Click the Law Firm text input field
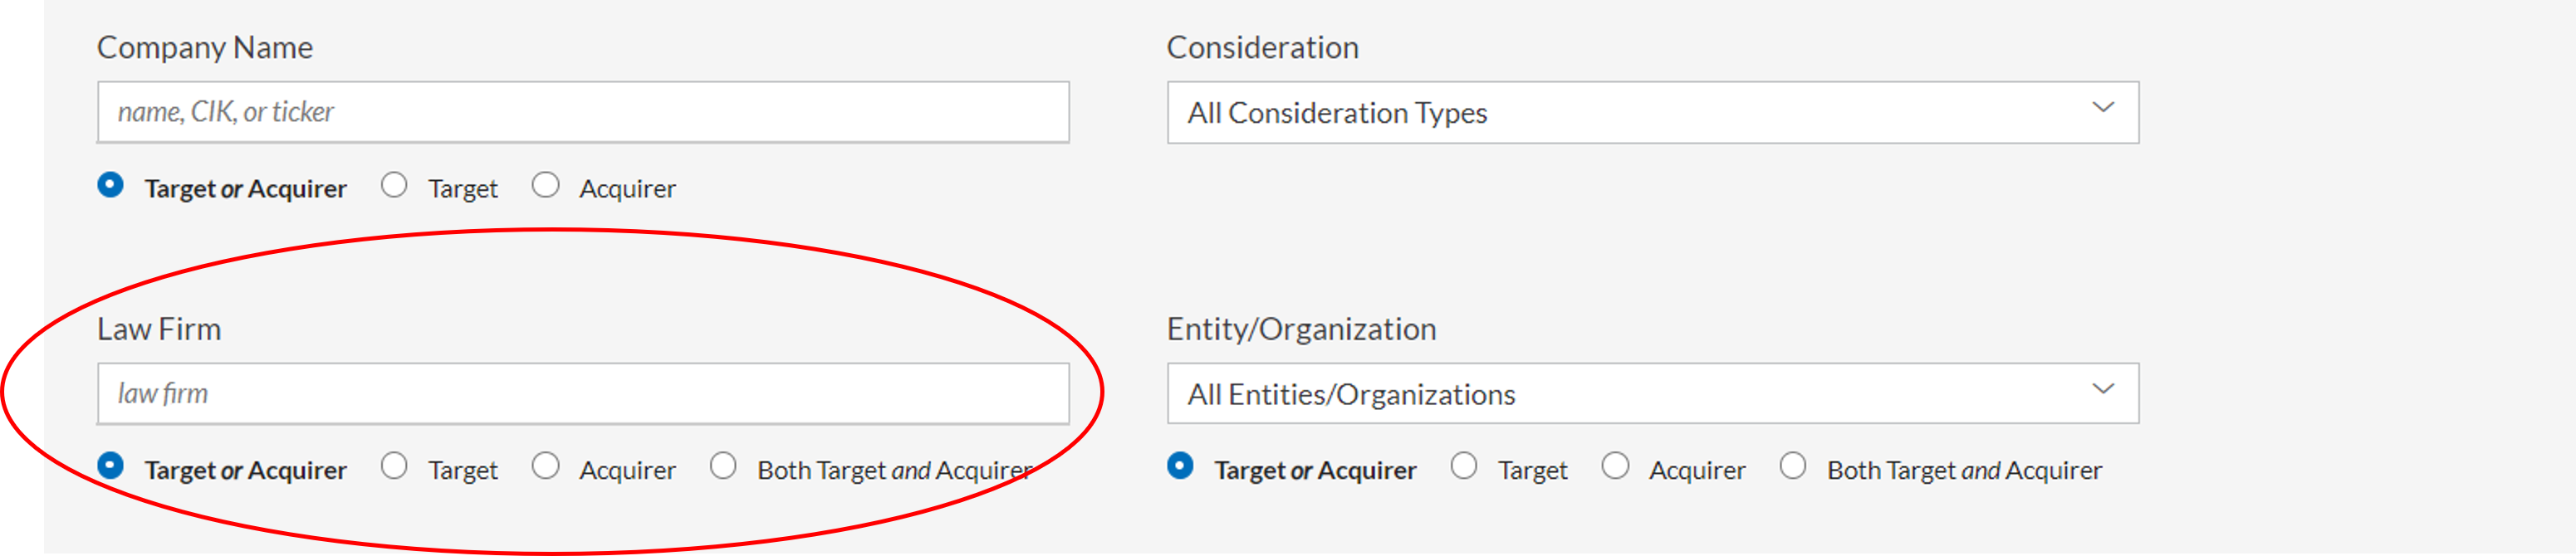Image resolution: width=2576 pixels, height=556 pixels. point(583,394)
